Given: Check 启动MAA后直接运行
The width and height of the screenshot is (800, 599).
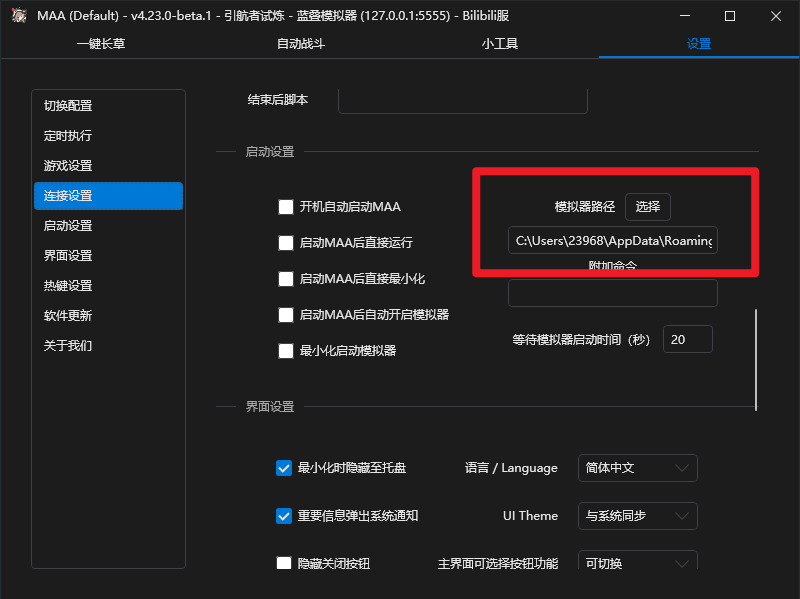Looking at the screenshot, I should [285, 243].
